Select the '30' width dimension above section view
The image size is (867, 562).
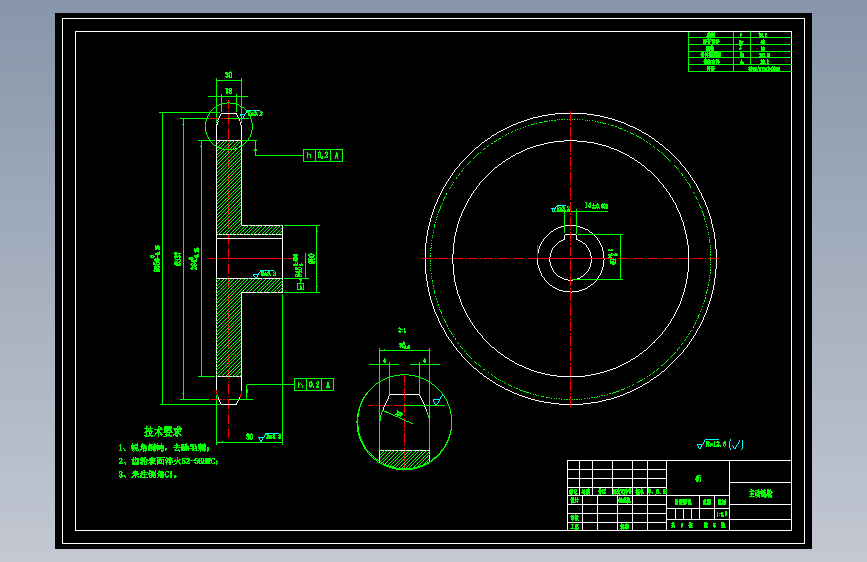point(228,75)
